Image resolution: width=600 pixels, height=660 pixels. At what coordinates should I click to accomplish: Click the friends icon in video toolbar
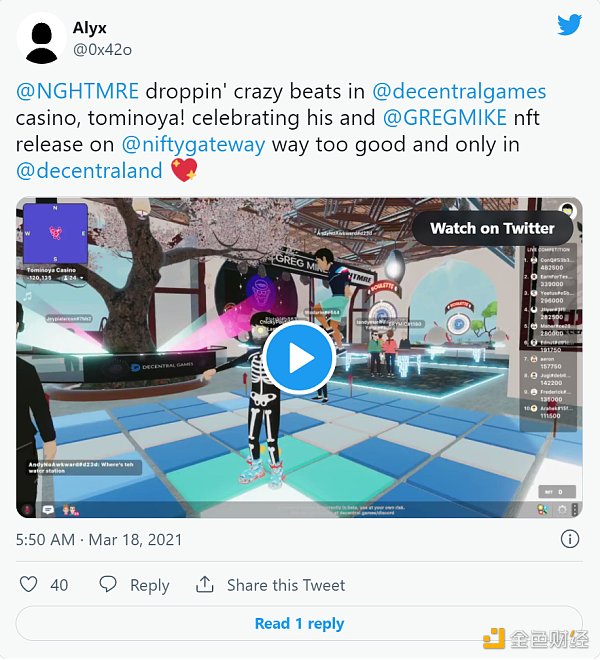pyautogui.click(x=71, y=510)
